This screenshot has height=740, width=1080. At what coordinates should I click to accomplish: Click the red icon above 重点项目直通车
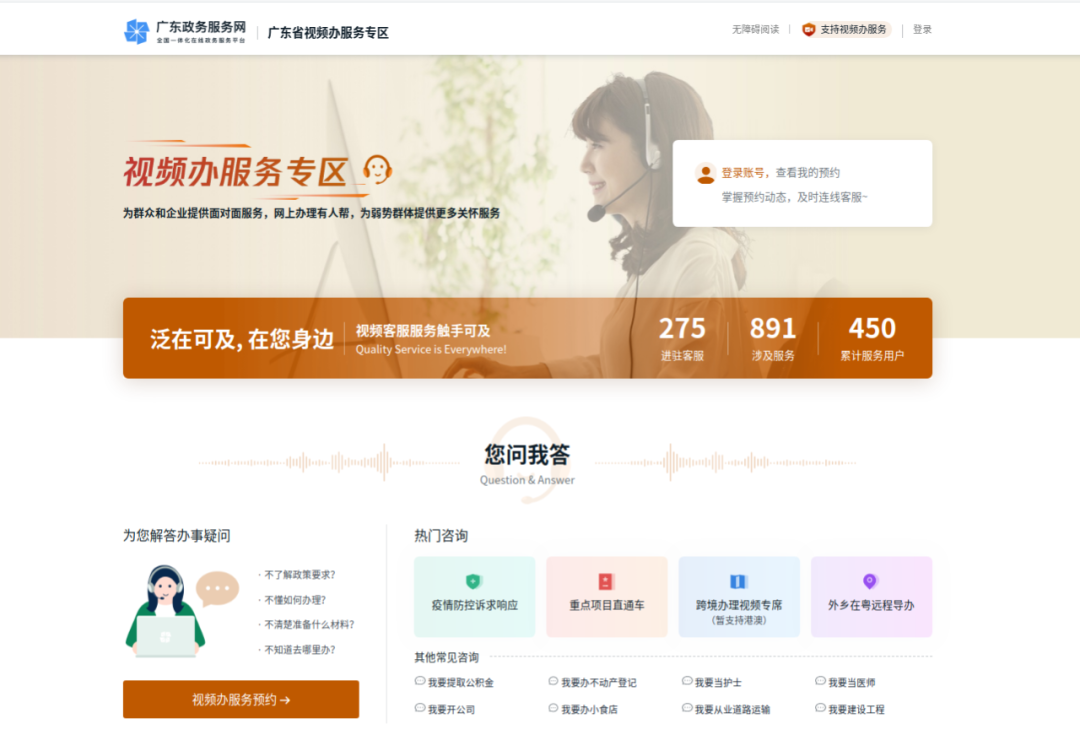coord(606,581)
